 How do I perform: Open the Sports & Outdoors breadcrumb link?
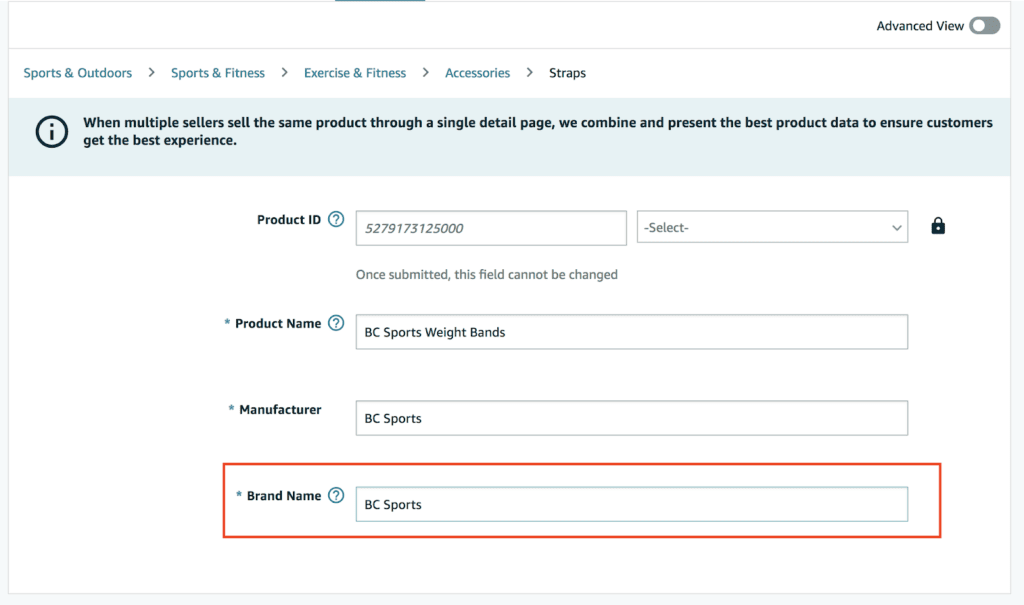pos(78,73)
